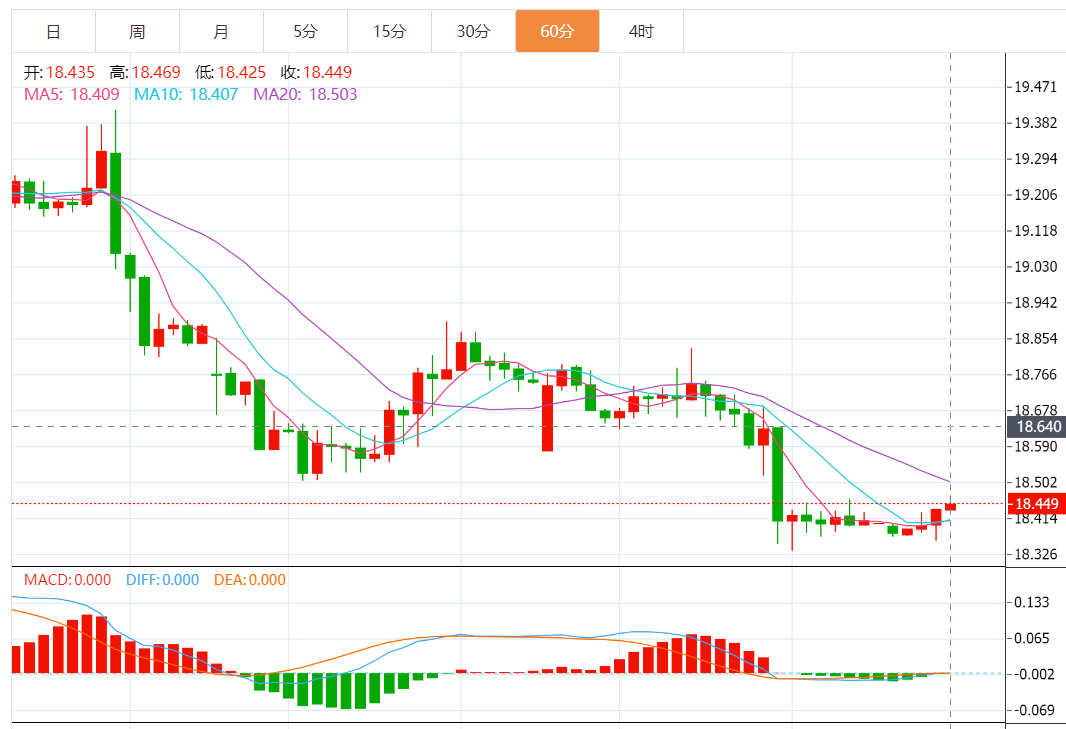Screen dimensions: 1066x729
Task: Click the 开: 18.435 open price value
Action: [59, 72]
